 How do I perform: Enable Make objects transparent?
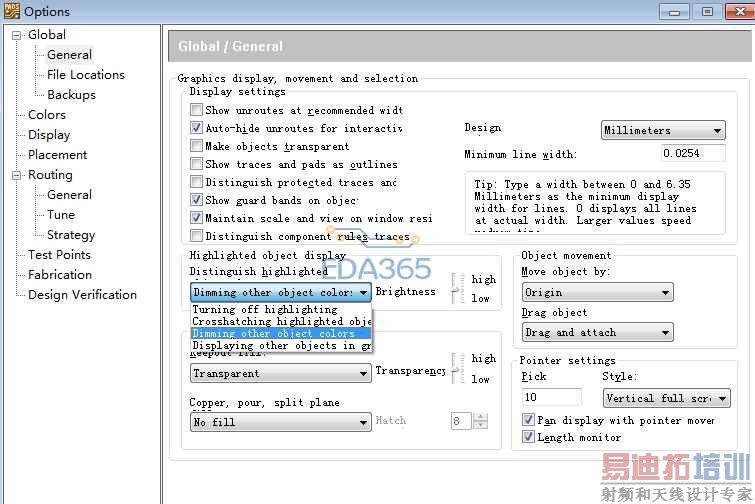[x=196, y=146]
